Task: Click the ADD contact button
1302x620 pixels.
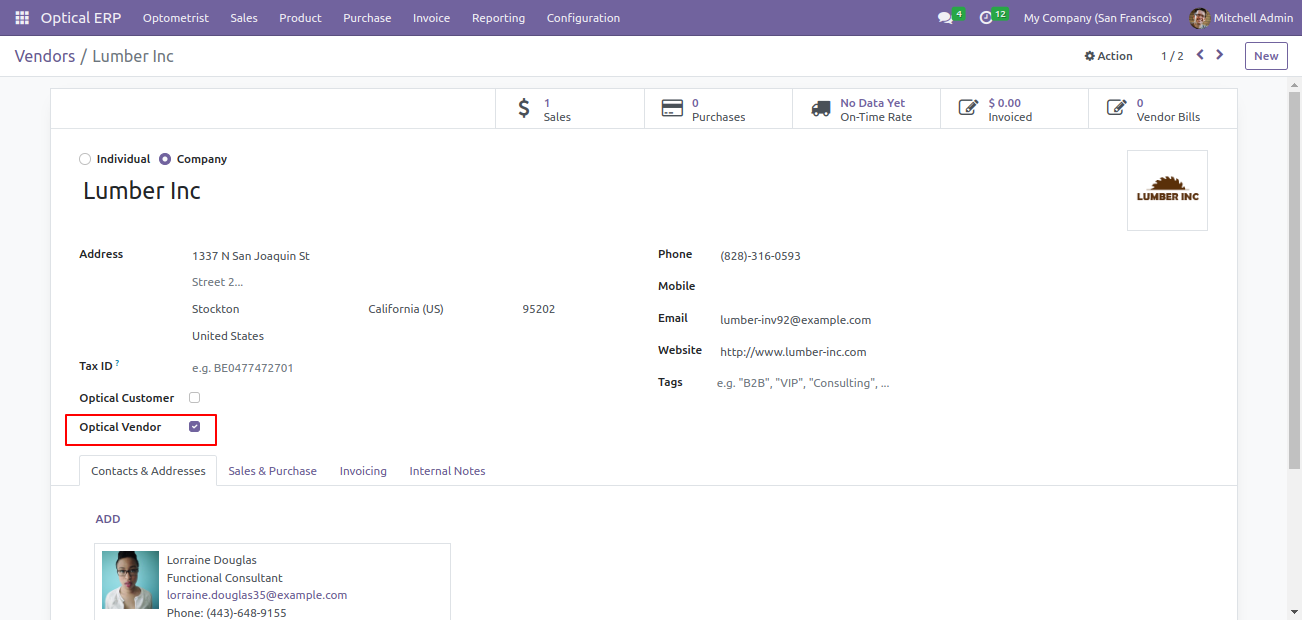Action: [108, 519]
